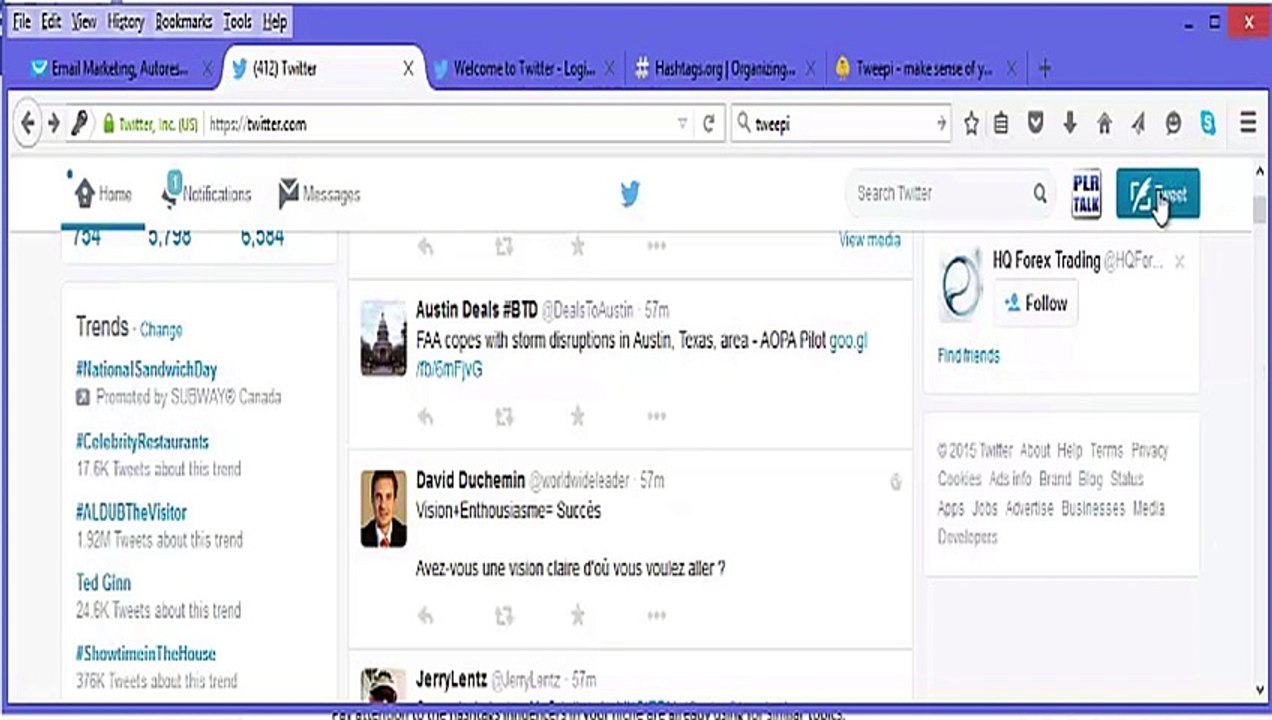The image size is (1272, 720).
Task: Switch to the Hashtags.org tab
Action: tap(725, 69)
